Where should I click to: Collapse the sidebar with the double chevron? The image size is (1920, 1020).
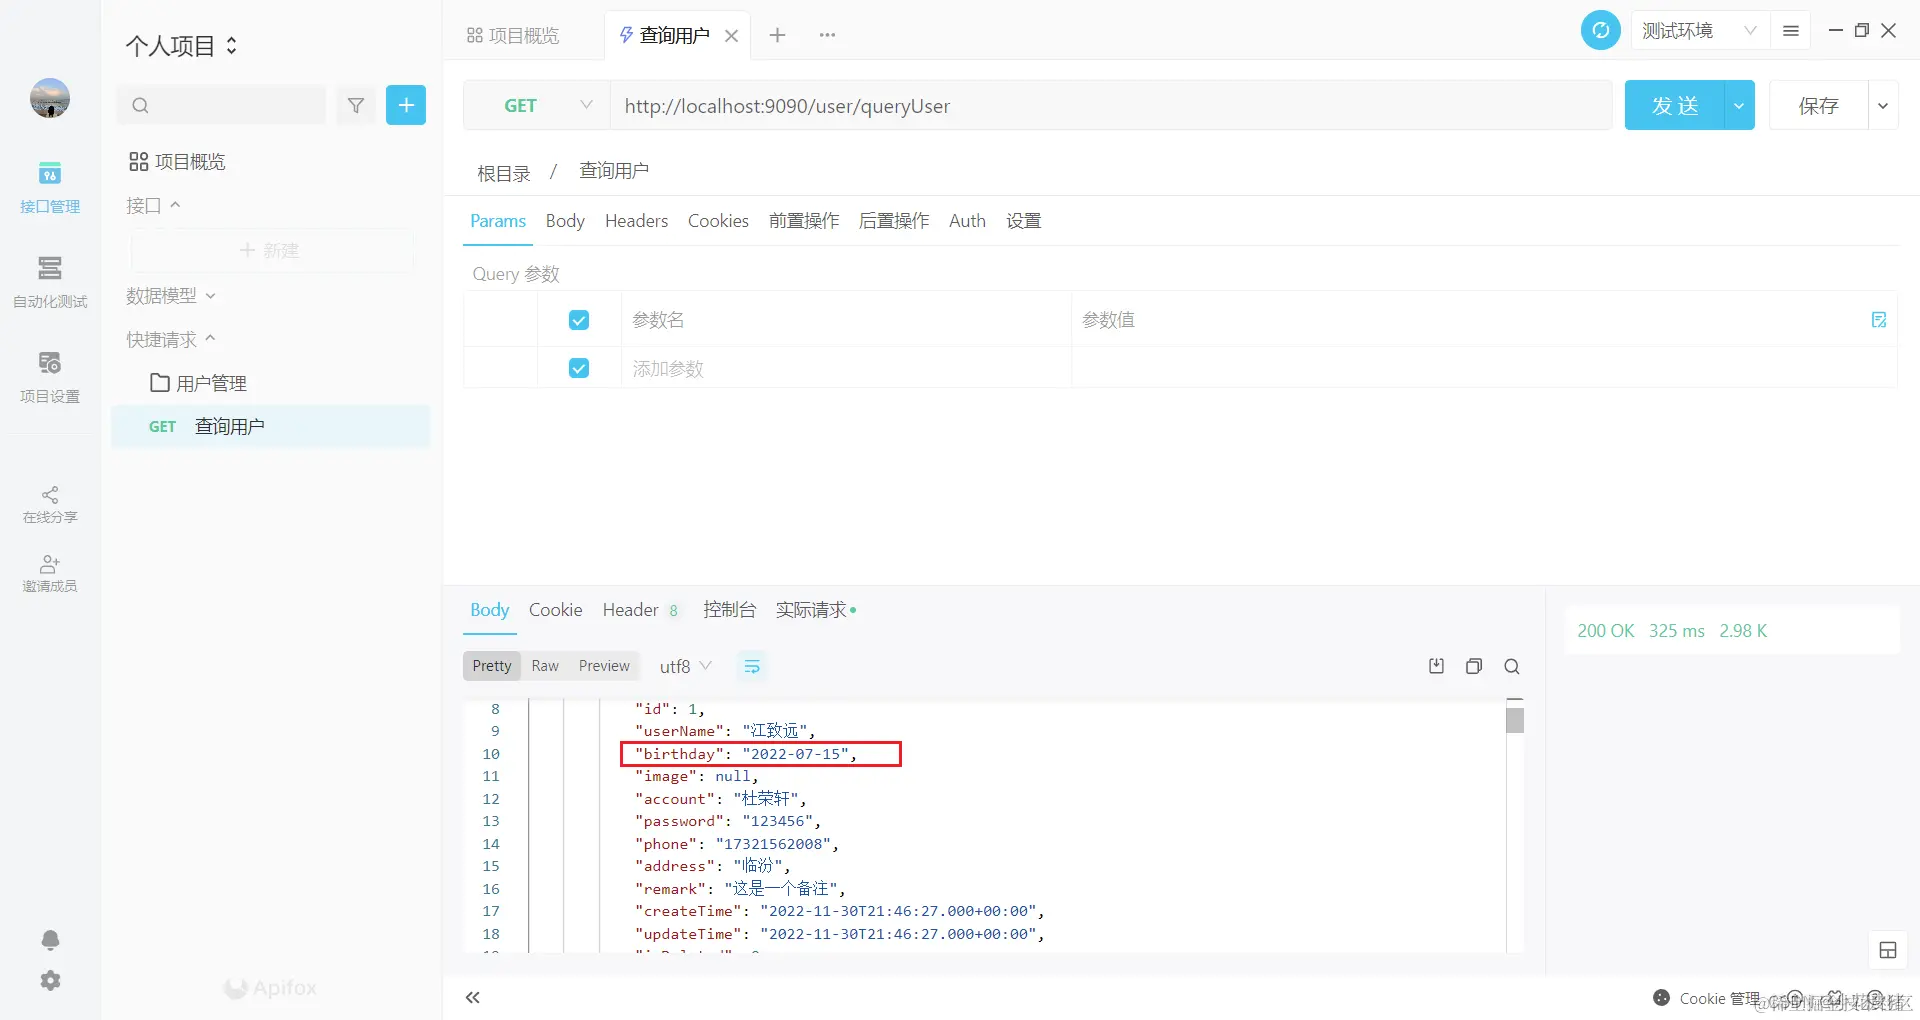tap(473, 997)
